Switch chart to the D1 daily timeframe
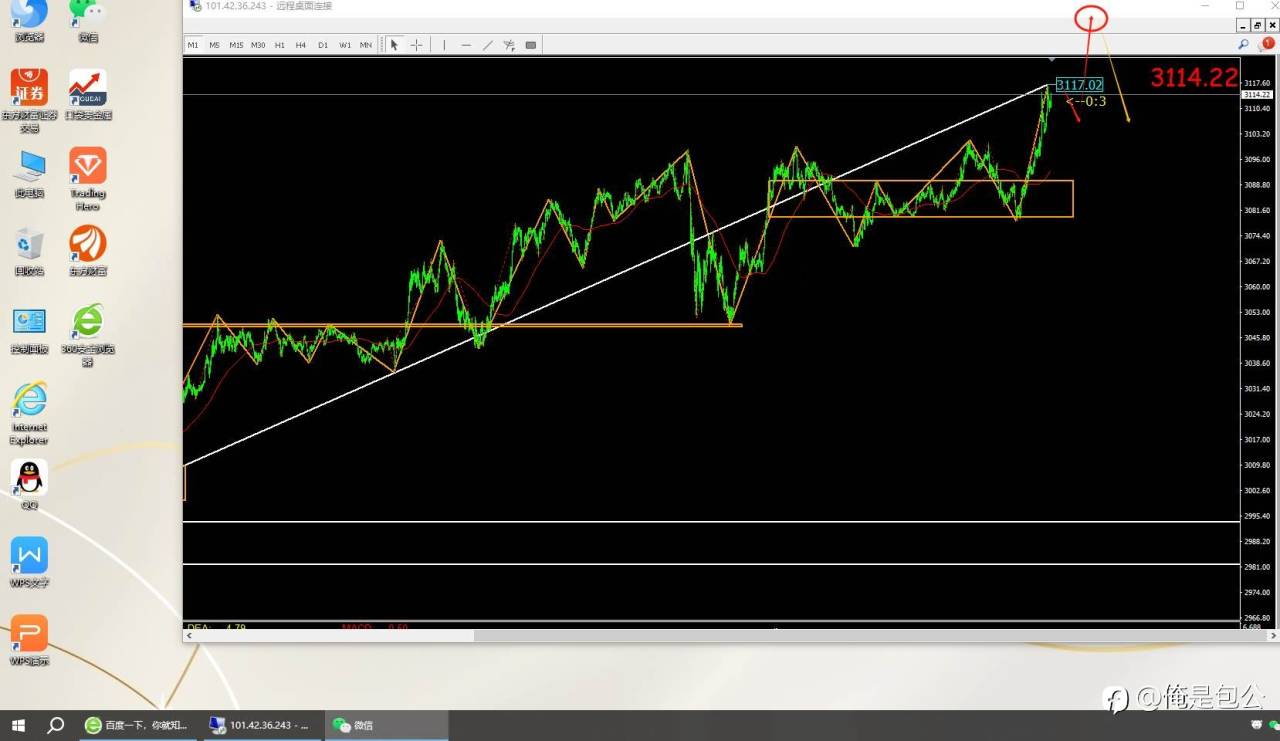The image size is (1280, 741). (x=323, y=45)
